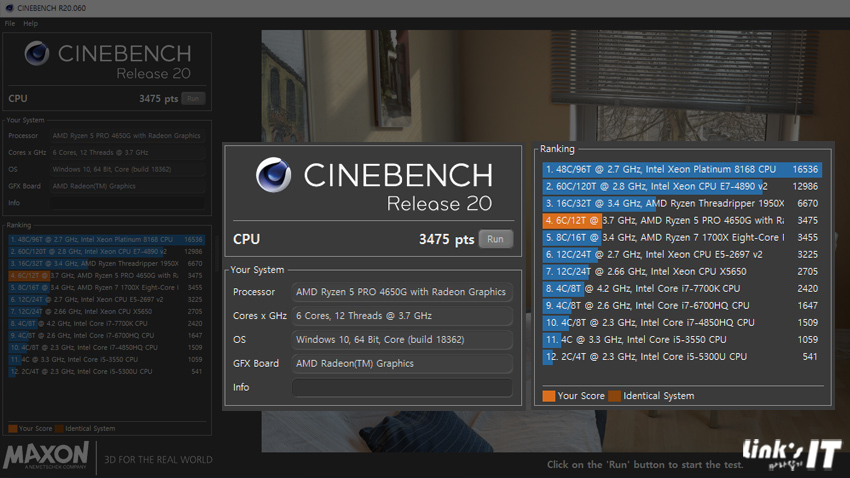Select Intel Xeon Platinum 8168 ranking row
This screenshot has height=478, width=850.
pyautogui.click(x=107, y=239)
